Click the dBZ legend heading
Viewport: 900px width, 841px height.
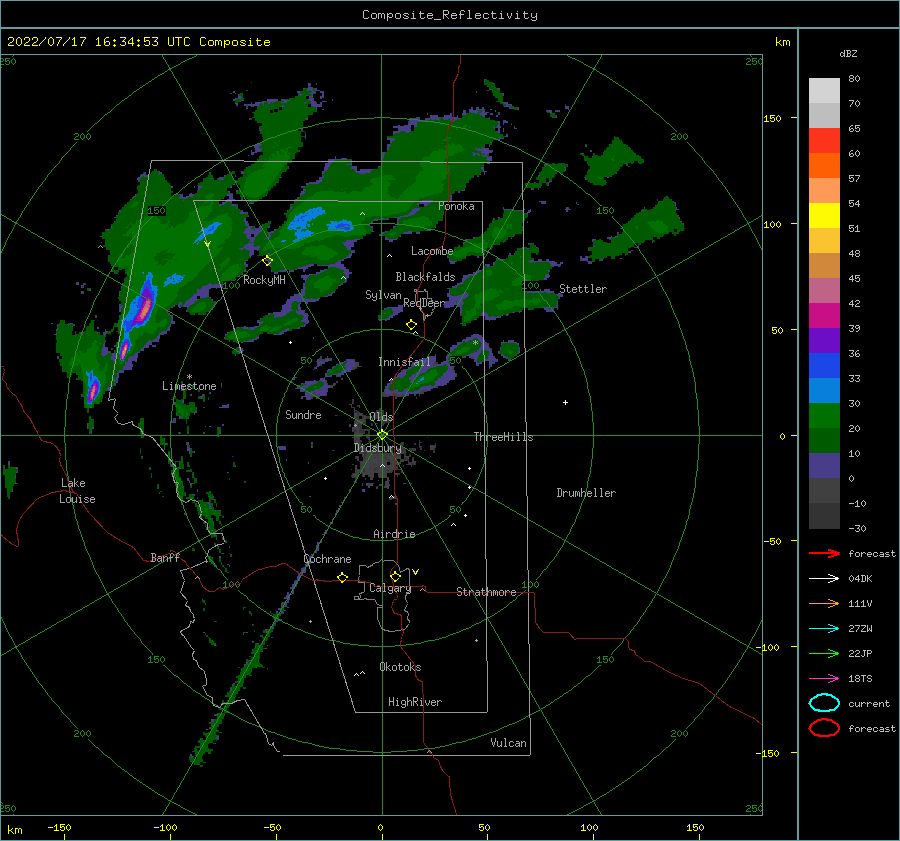tap(848, 54)
